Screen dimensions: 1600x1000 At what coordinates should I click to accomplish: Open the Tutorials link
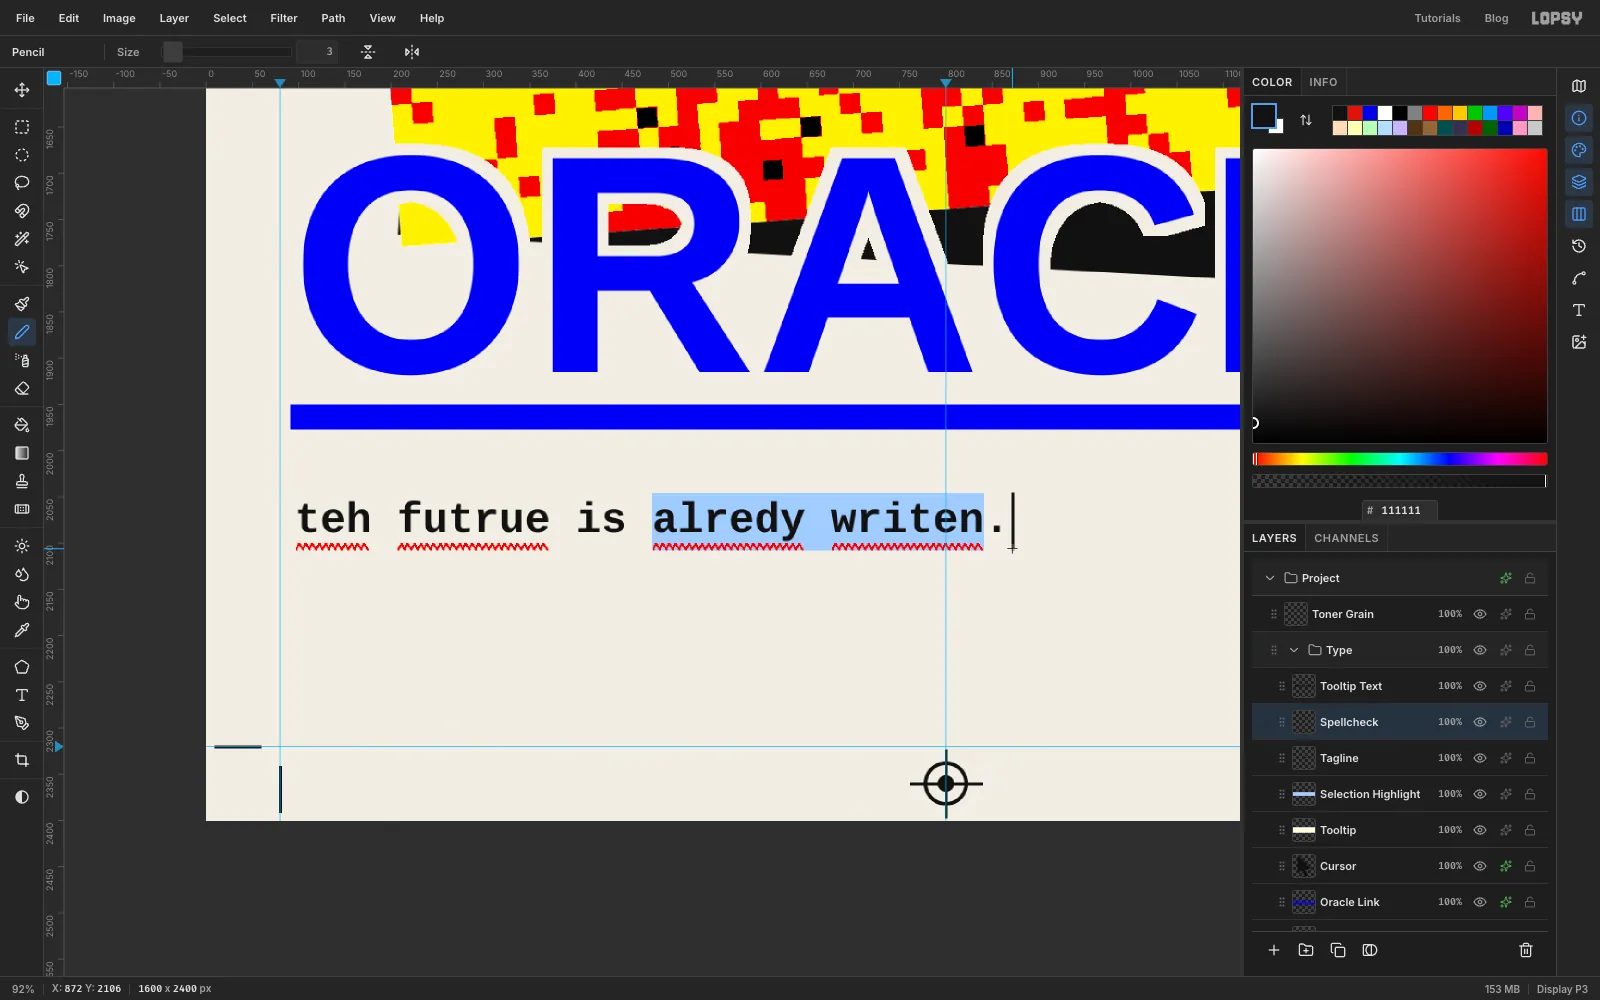[x=1437, y=18]
